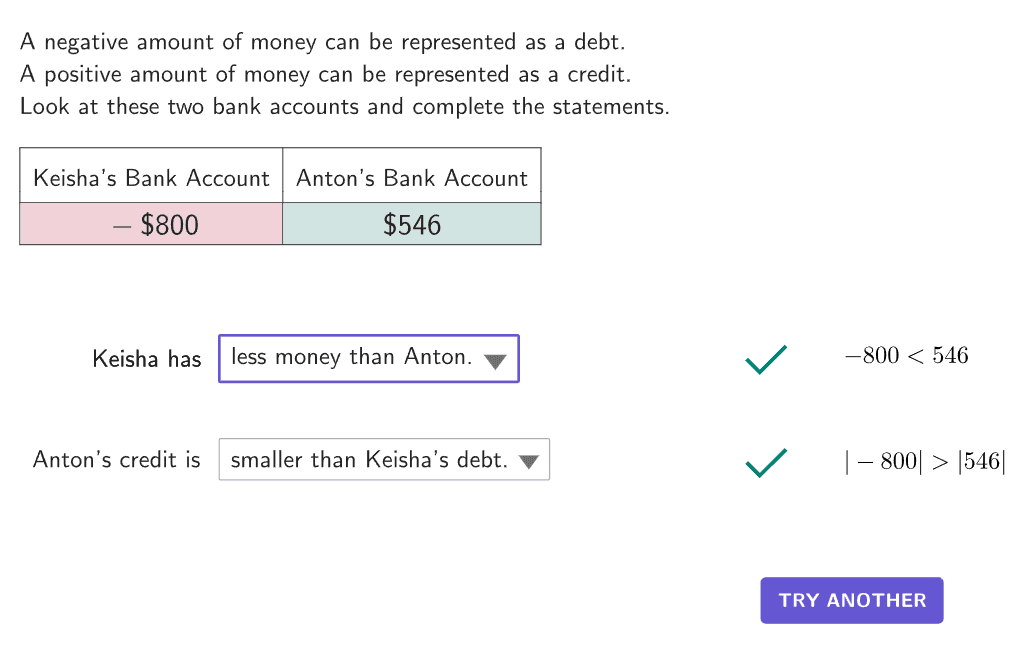Viewport: 1032px width, 645px height.
Task: Click the 'Look at these two bank accounts' instruction
Action: [x=344, y=107]
